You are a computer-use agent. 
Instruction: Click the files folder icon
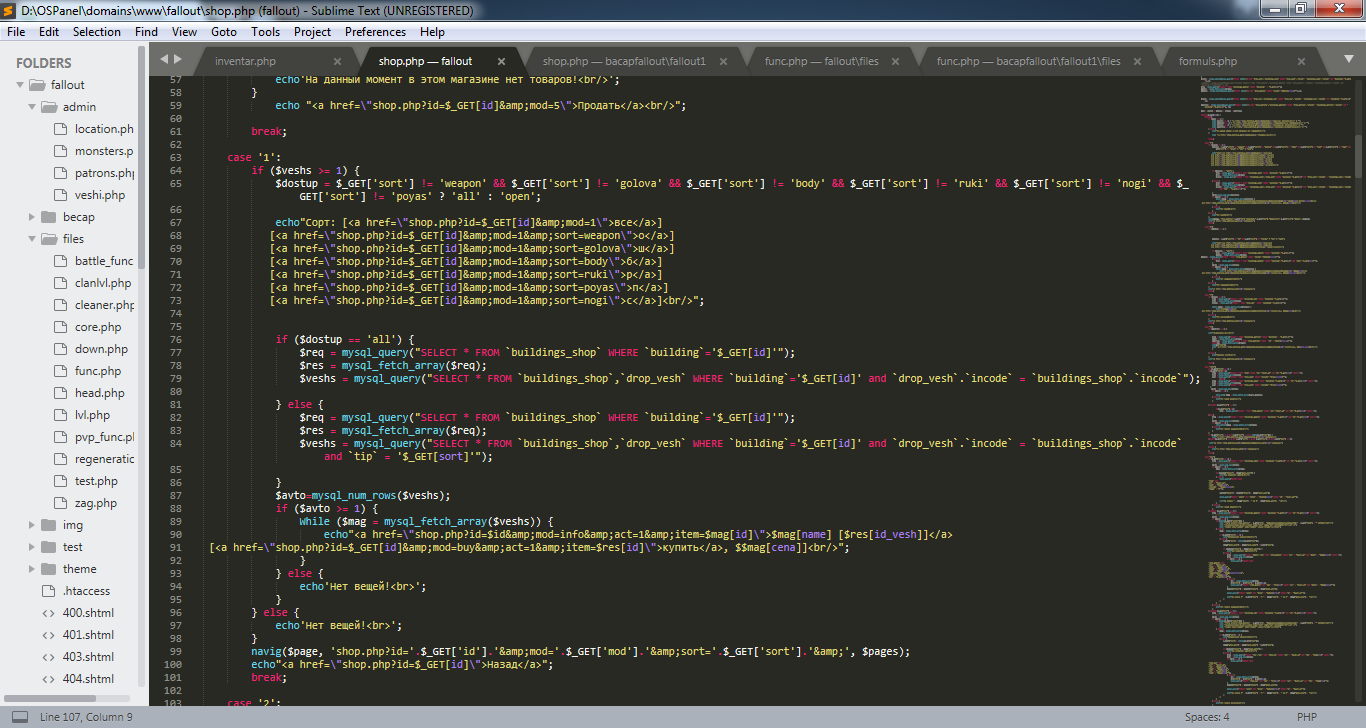(48, 239)
